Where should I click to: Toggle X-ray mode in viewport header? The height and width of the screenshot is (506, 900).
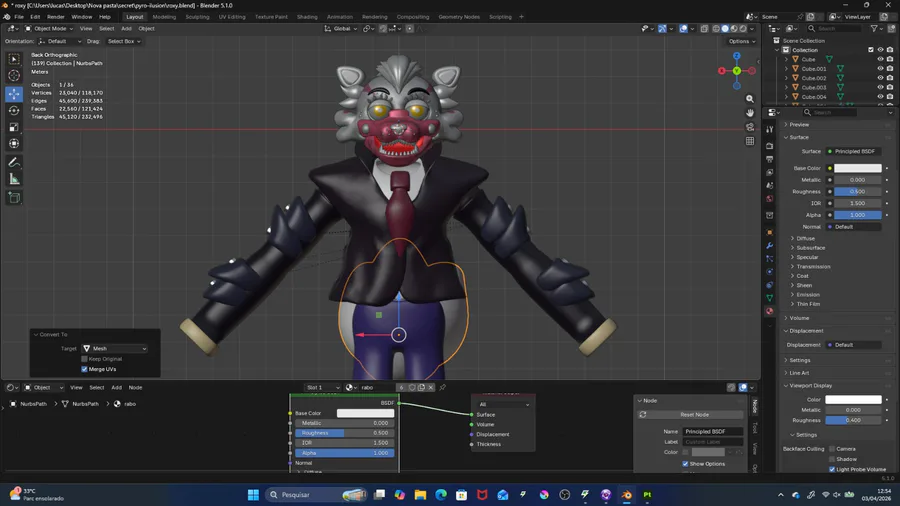pos(704,29)
